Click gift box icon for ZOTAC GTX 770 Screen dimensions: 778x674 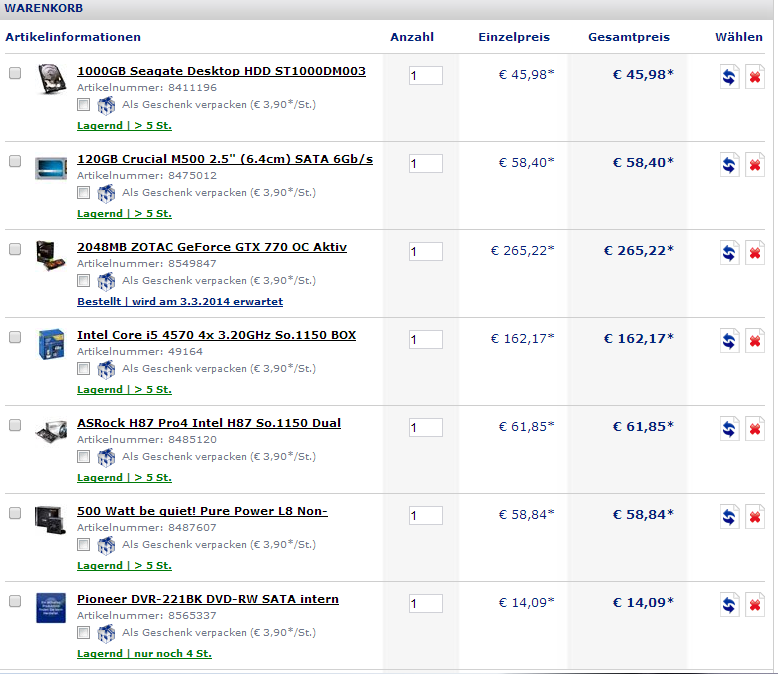[106, 281]
